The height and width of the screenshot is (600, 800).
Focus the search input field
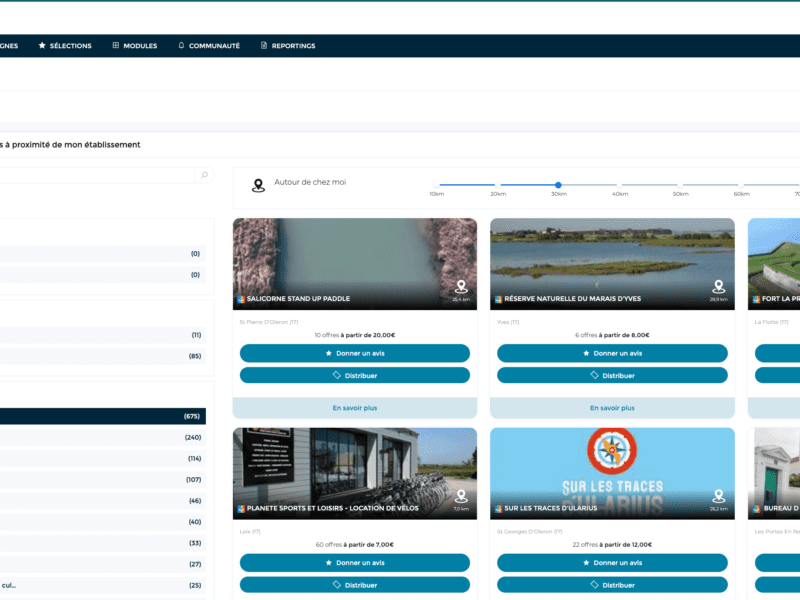(x=97, y=175)
